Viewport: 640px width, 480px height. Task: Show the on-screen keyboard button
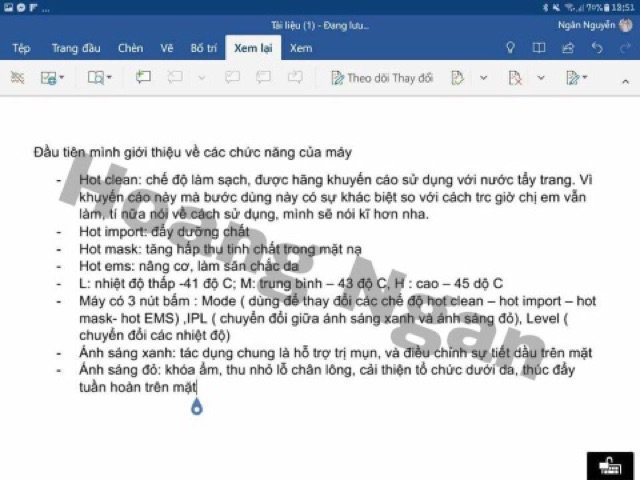(x=610, y=466)
